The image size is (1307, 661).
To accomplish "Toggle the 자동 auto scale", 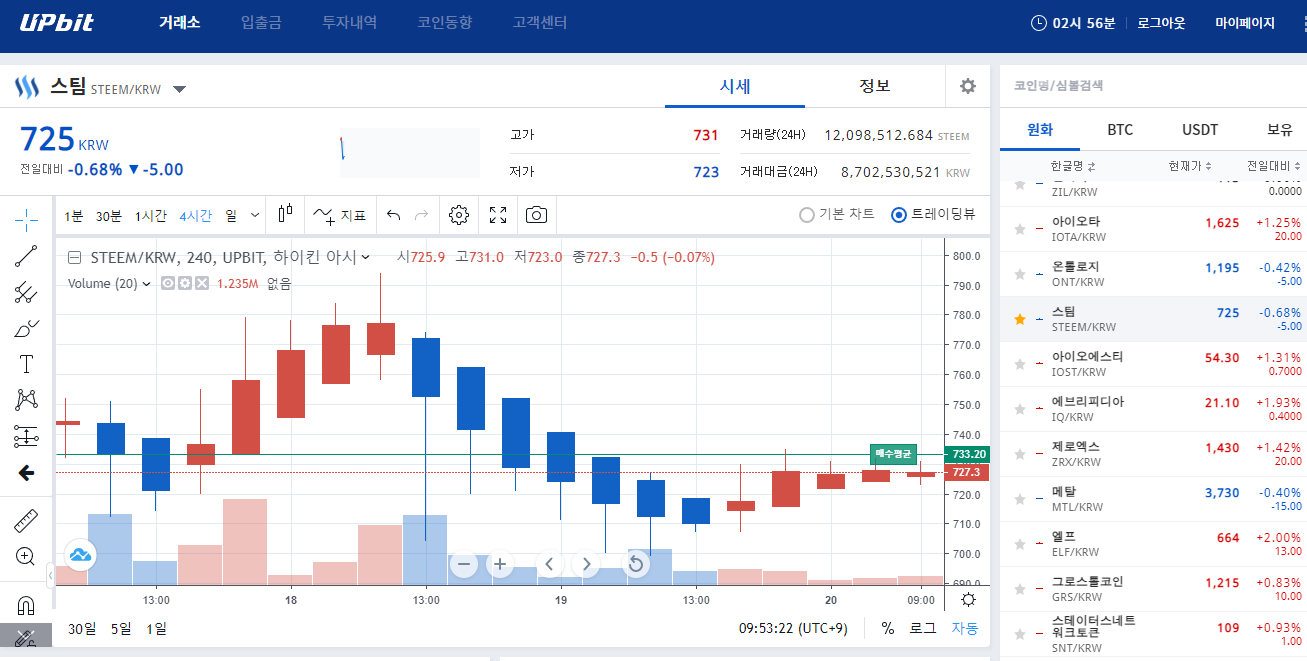I will tap(965, 628).
